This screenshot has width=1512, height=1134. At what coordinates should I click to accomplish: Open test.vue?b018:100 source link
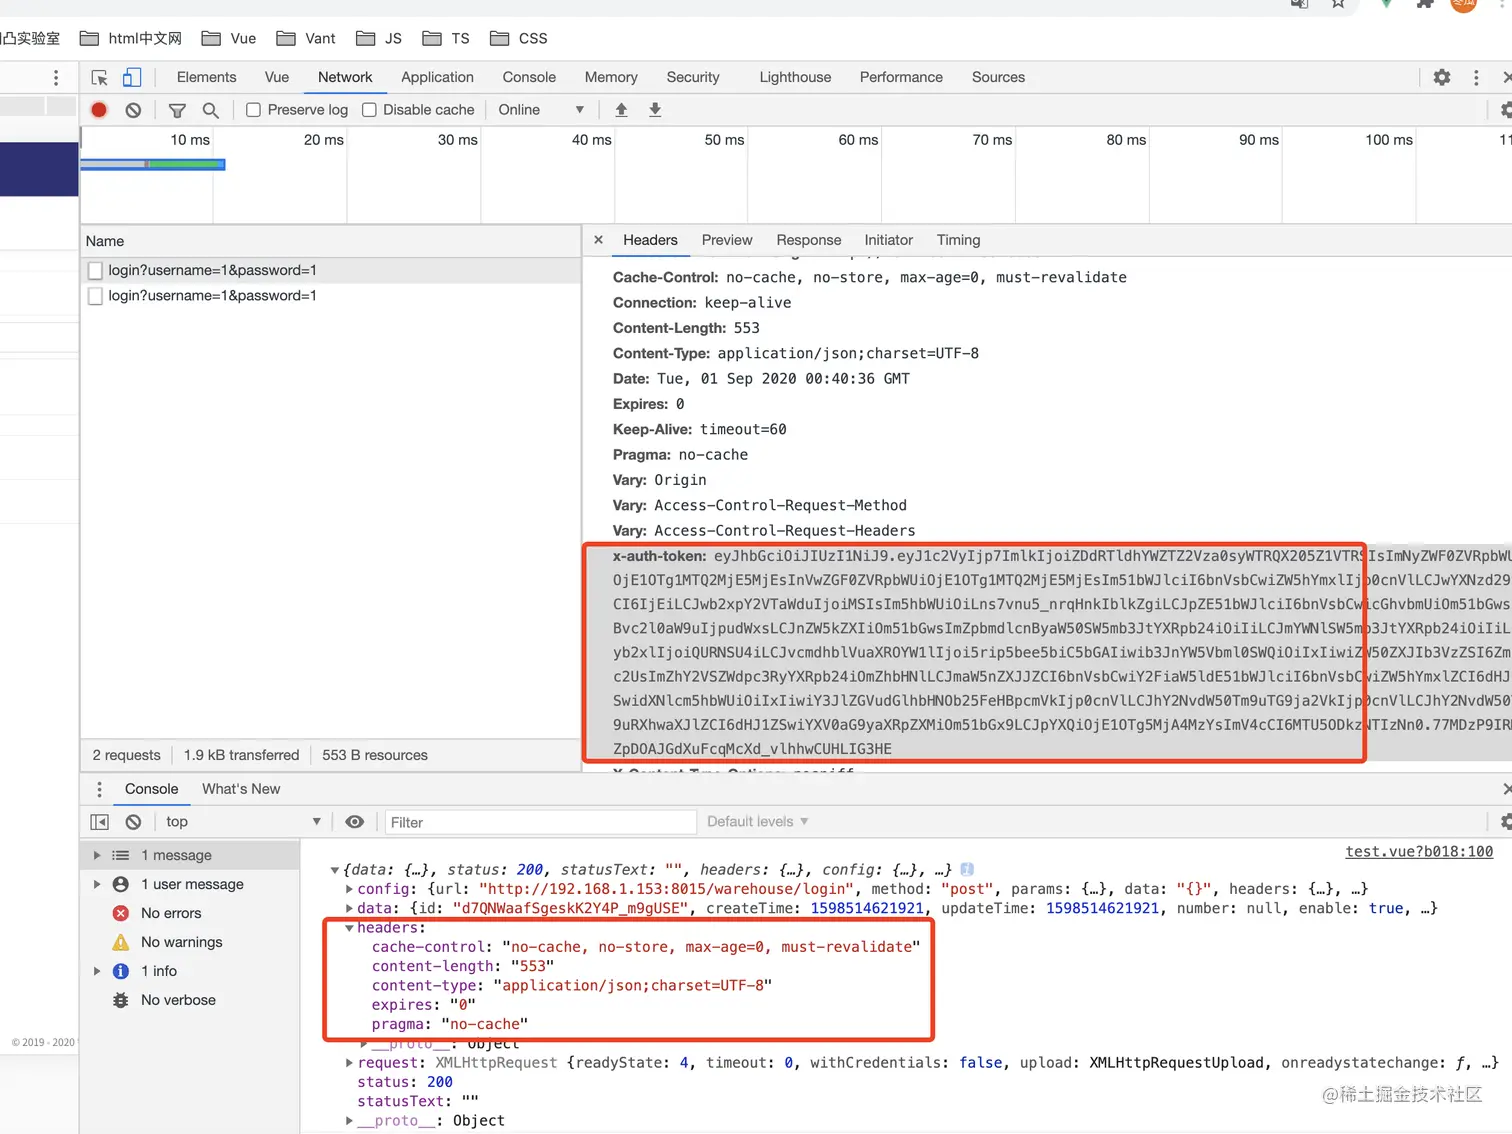click(1419, 852)
